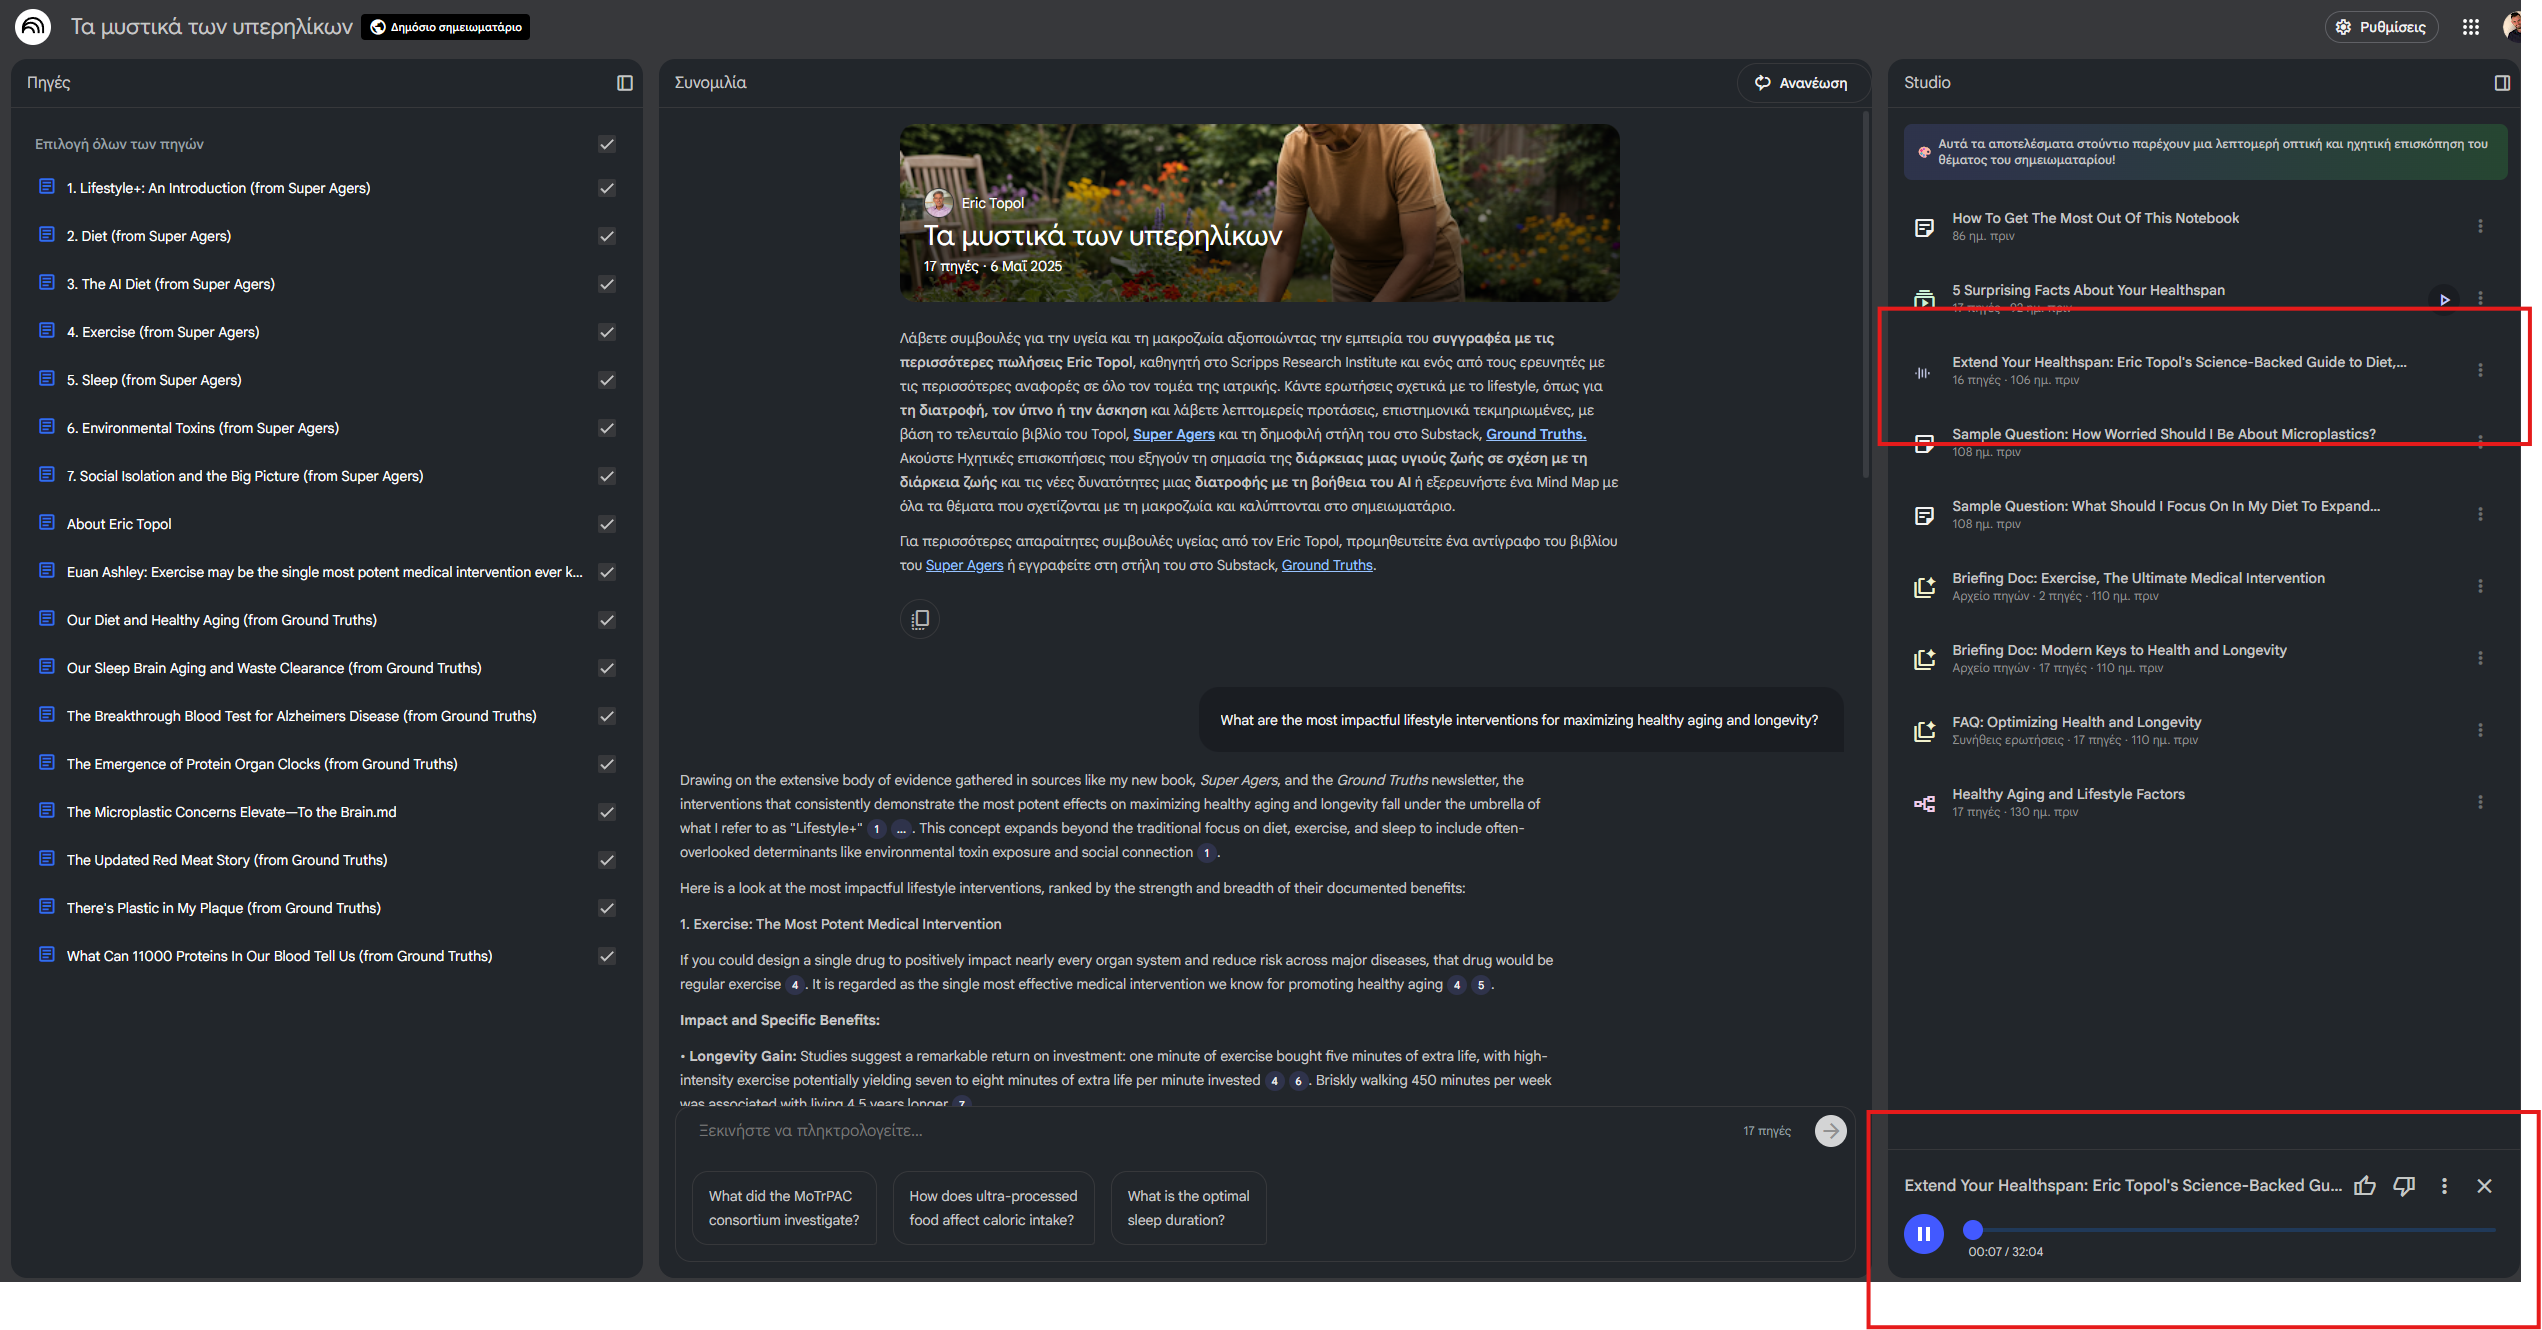Open the Google apps grid
The image size is (2542, 1330).
[2470, 27]
